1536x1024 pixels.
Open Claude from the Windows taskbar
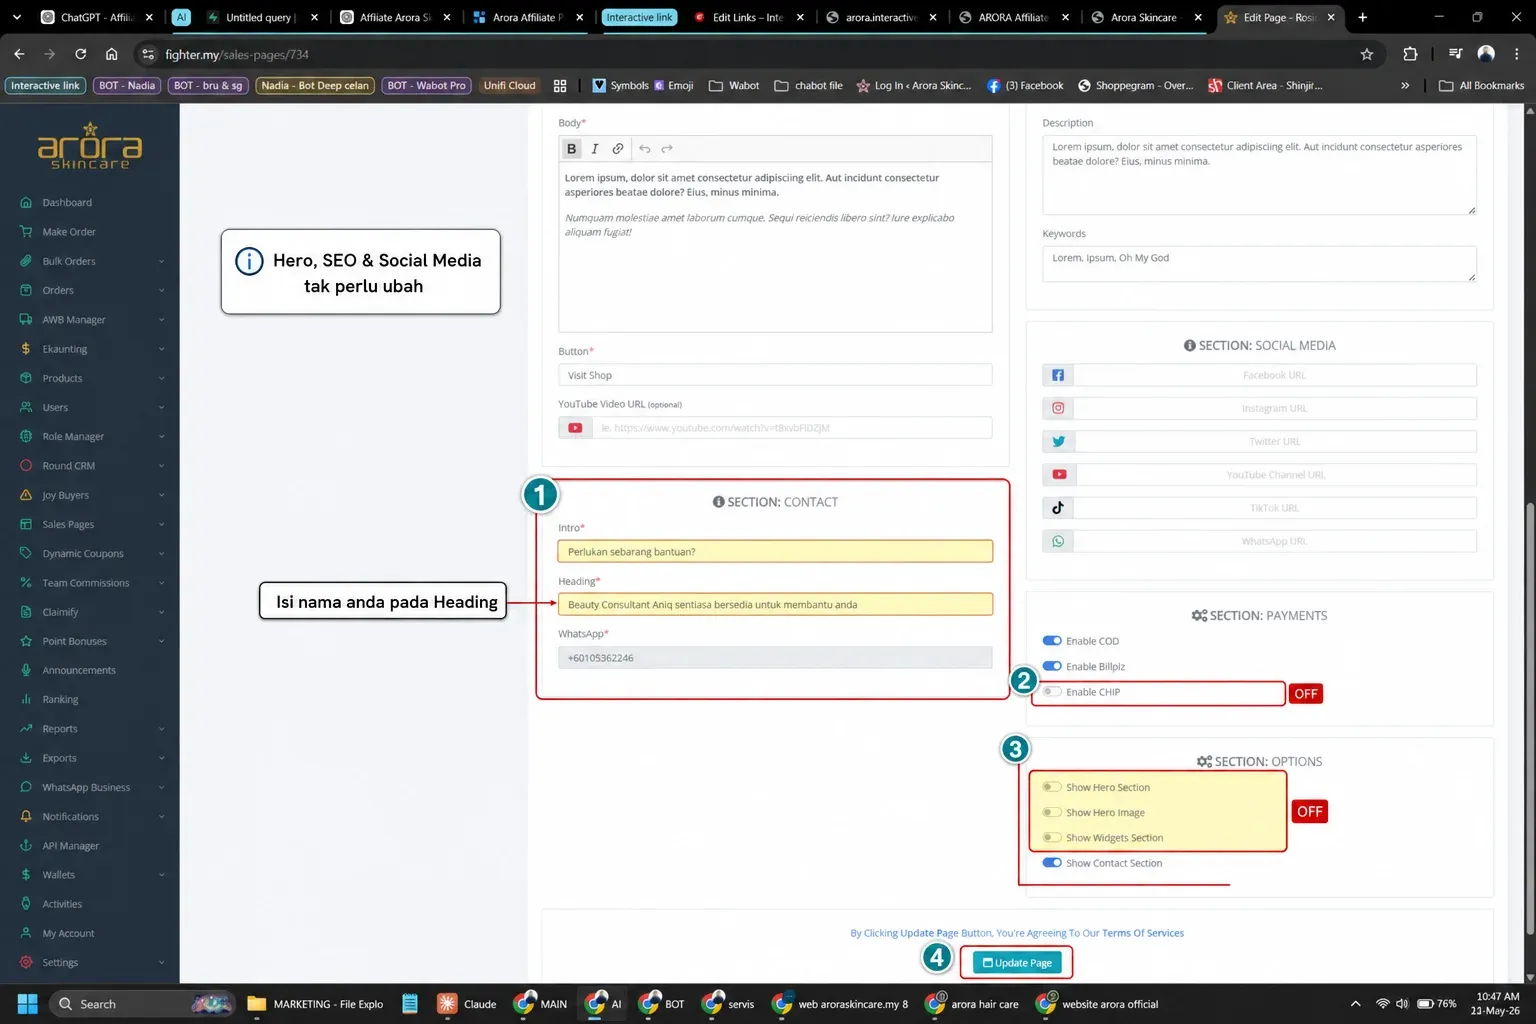tap(467, 1004)
